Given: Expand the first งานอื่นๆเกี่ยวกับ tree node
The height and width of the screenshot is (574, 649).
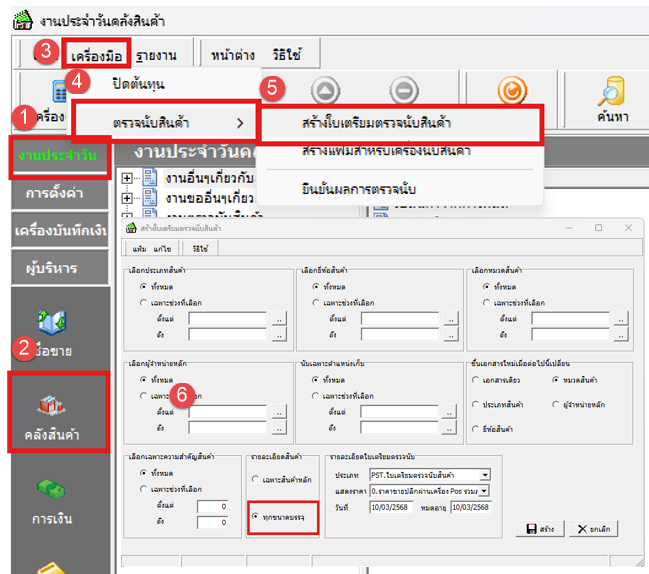Looking at the screenshot, I should pyautogui.click(x=126, y=178).
